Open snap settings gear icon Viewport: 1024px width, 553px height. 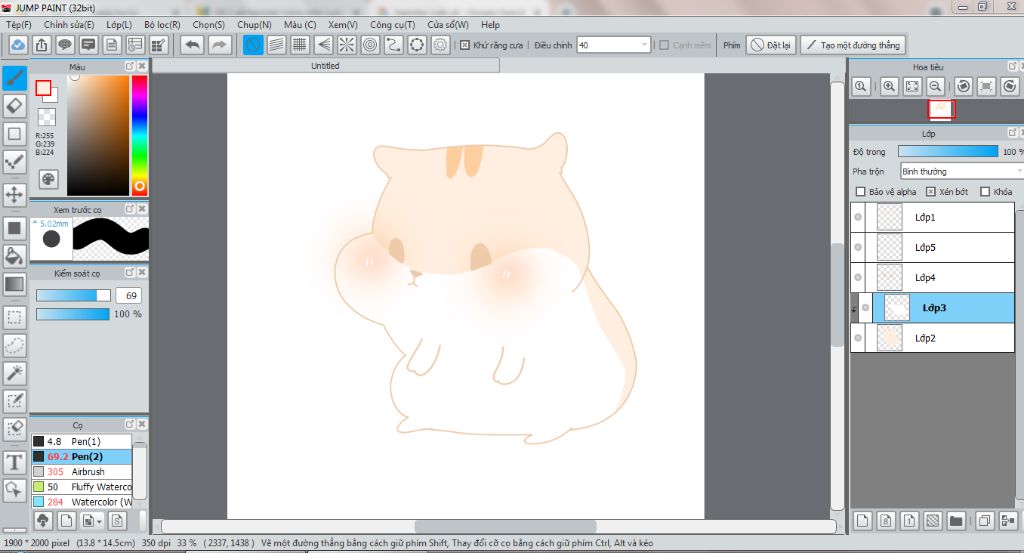pyautogui.click(x=440, y=45)
